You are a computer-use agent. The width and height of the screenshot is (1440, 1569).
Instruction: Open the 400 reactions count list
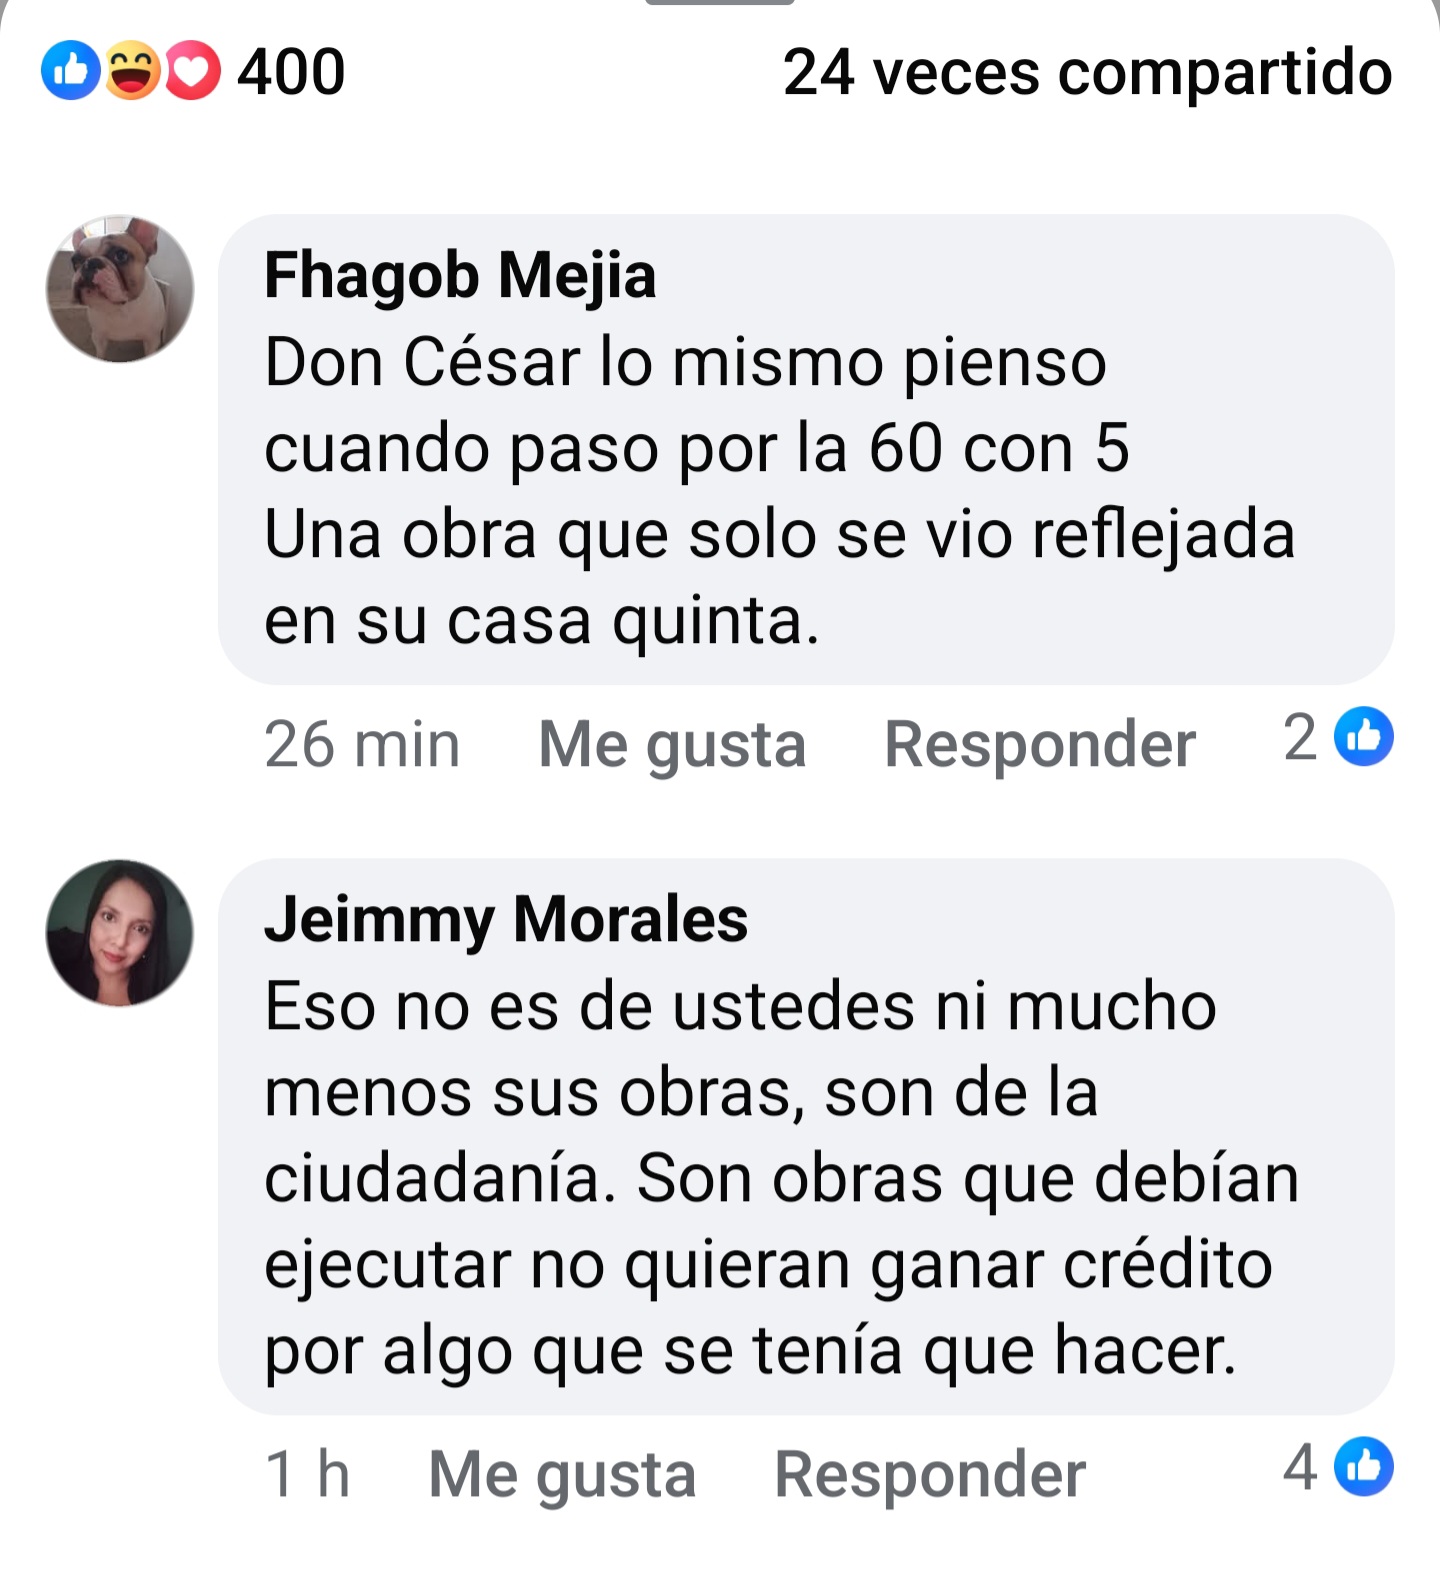click(290, 72)
